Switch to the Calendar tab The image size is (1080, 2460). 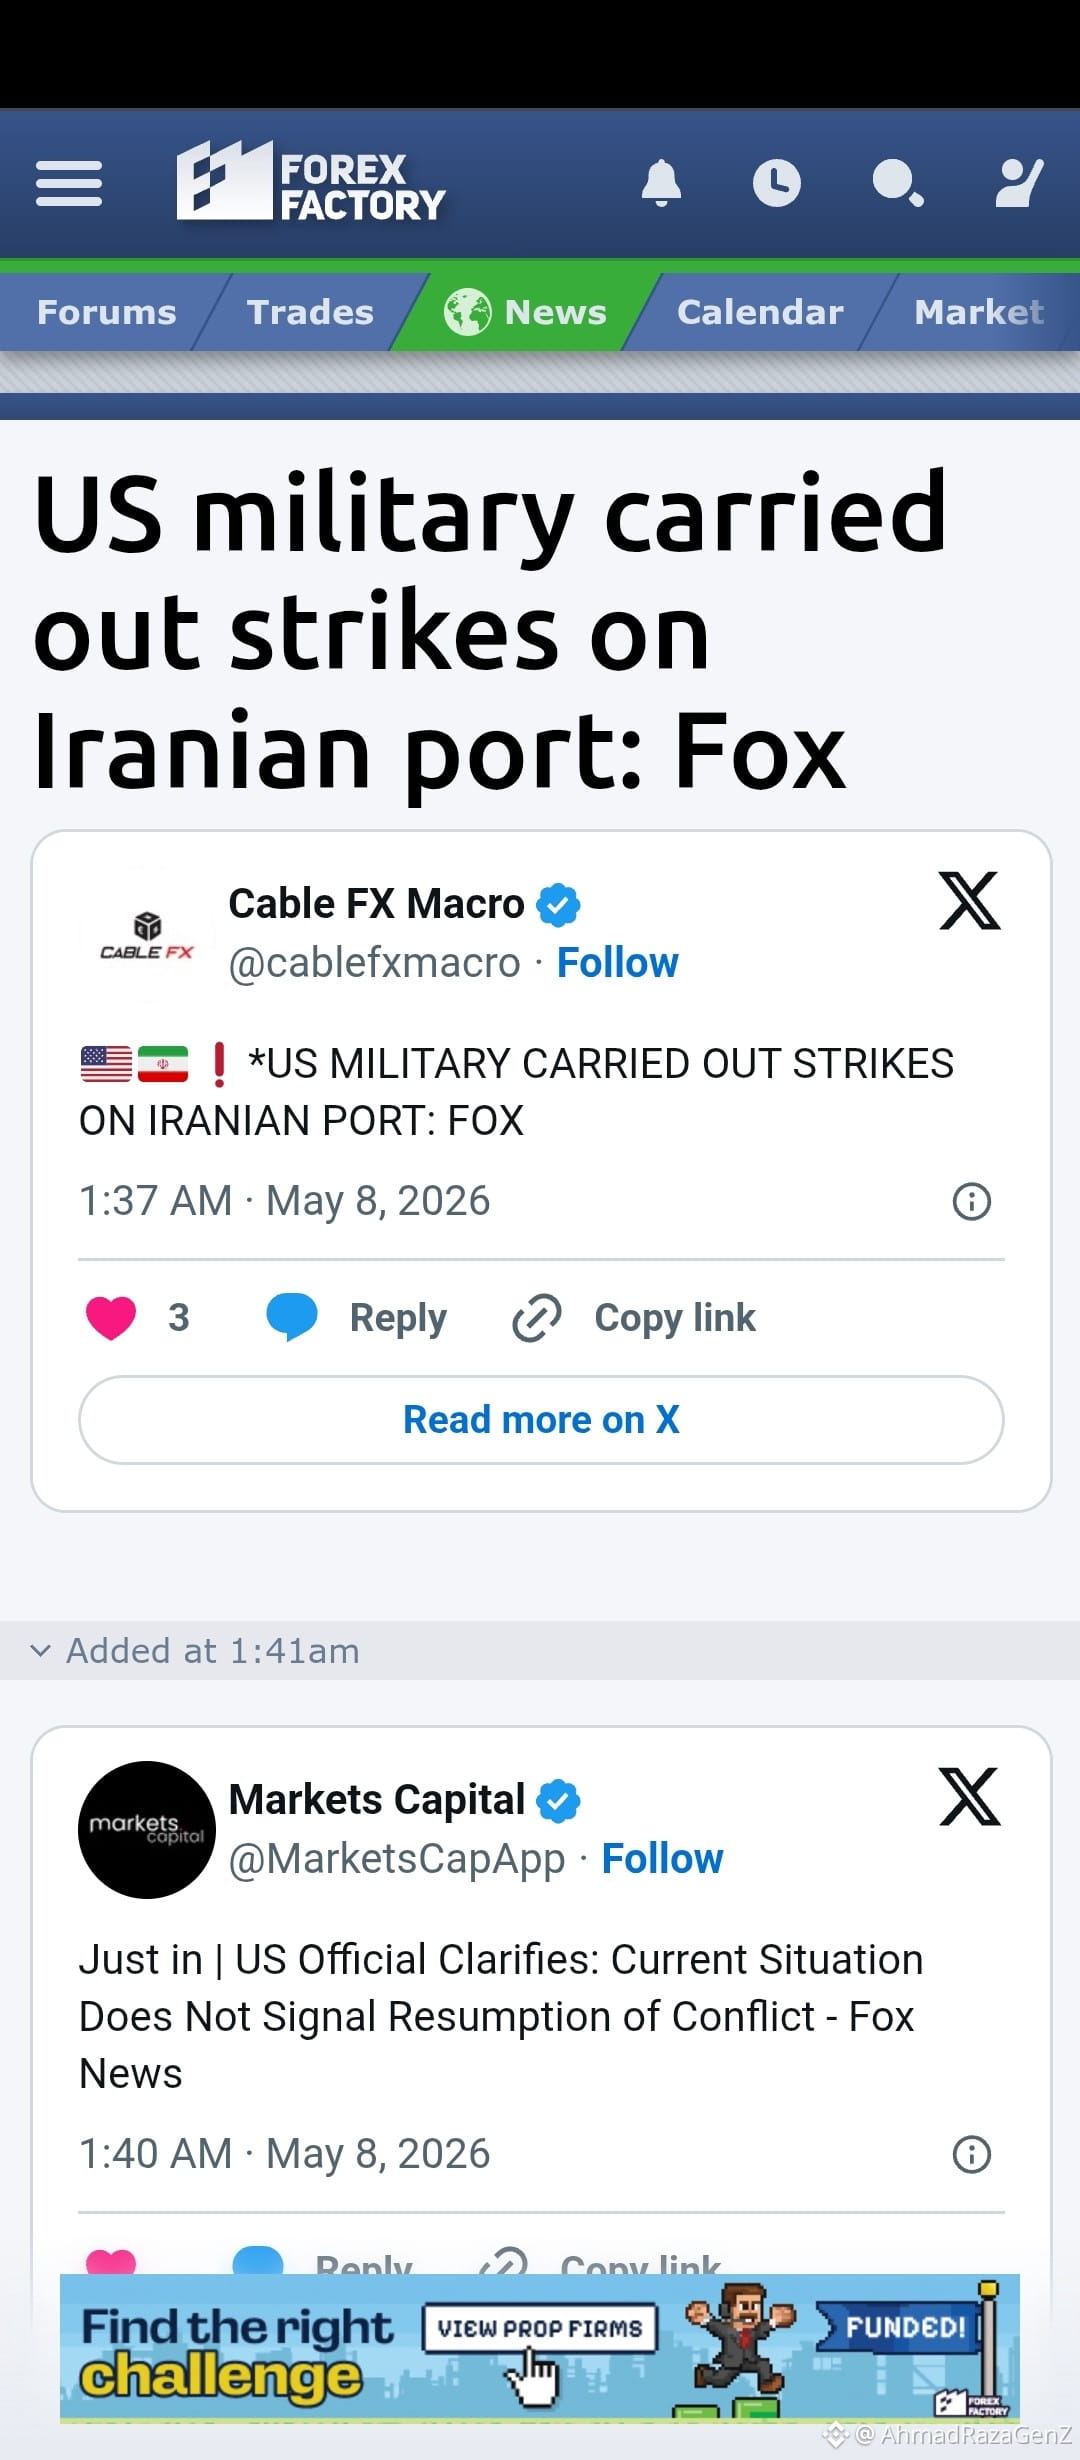760,312
